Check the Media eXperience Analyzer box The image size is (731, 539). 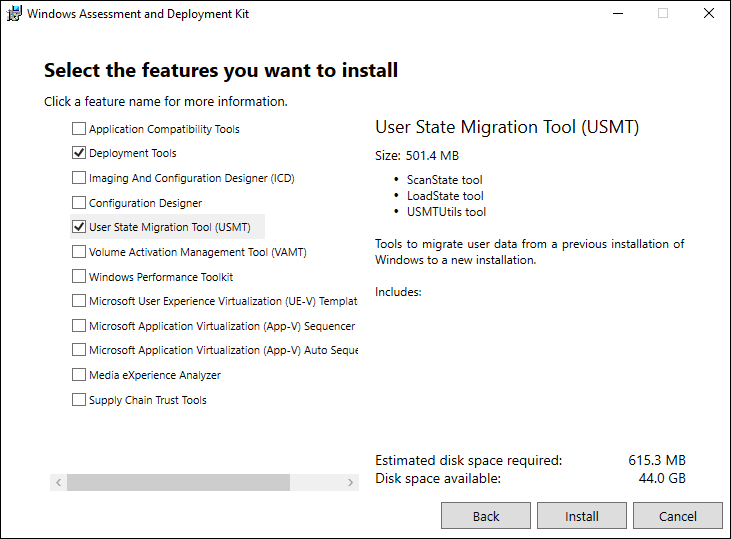point(79,375)
